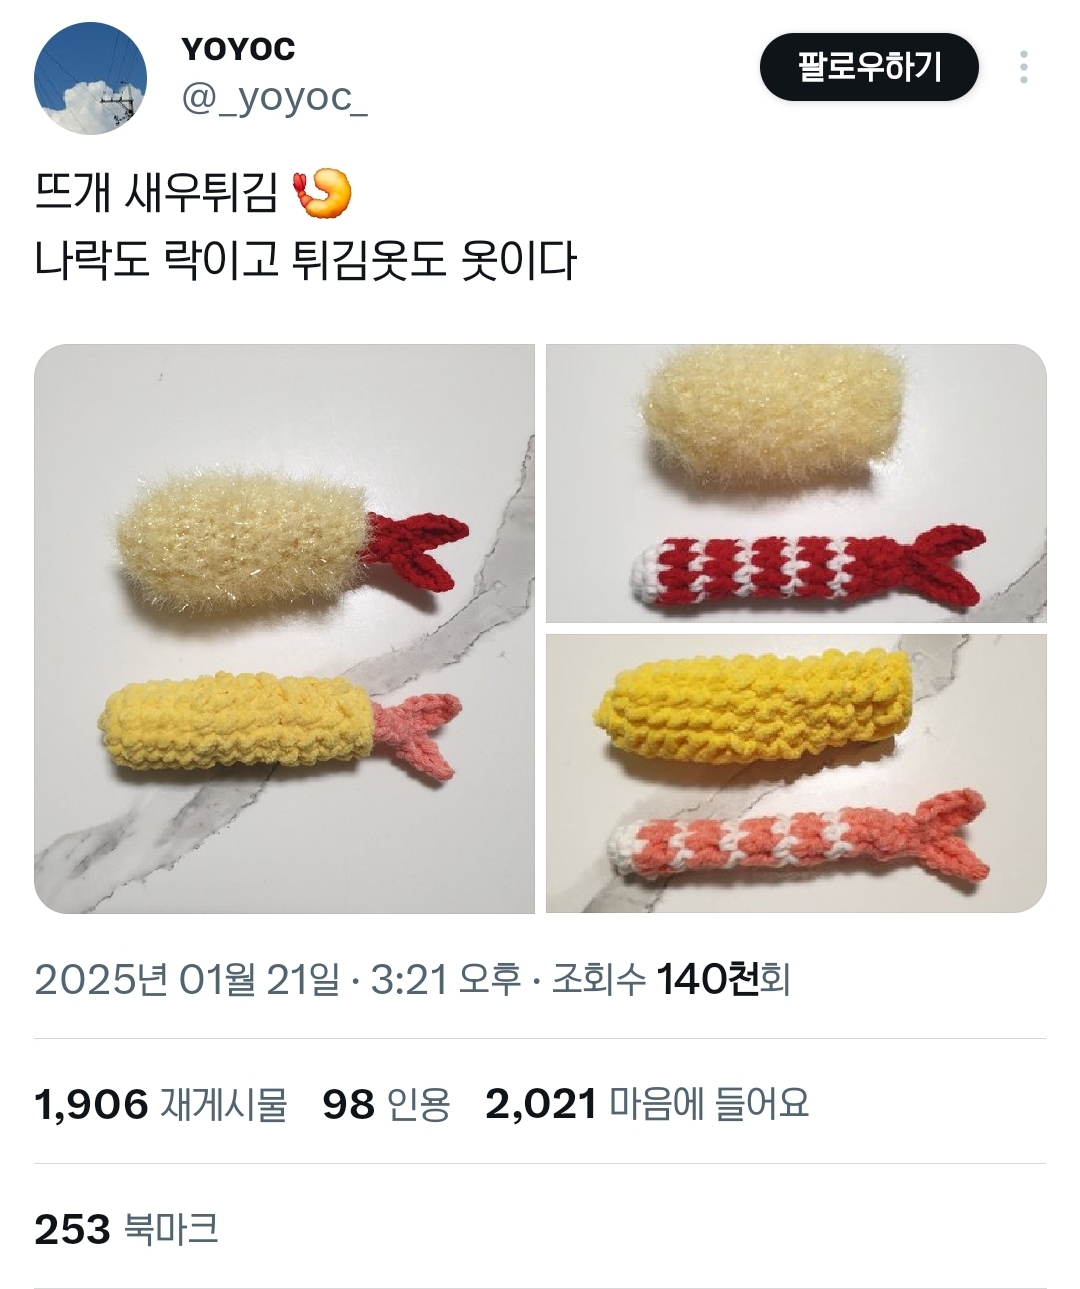View the 140천회 view count
1080x1289 pixels.
point(724,979)
